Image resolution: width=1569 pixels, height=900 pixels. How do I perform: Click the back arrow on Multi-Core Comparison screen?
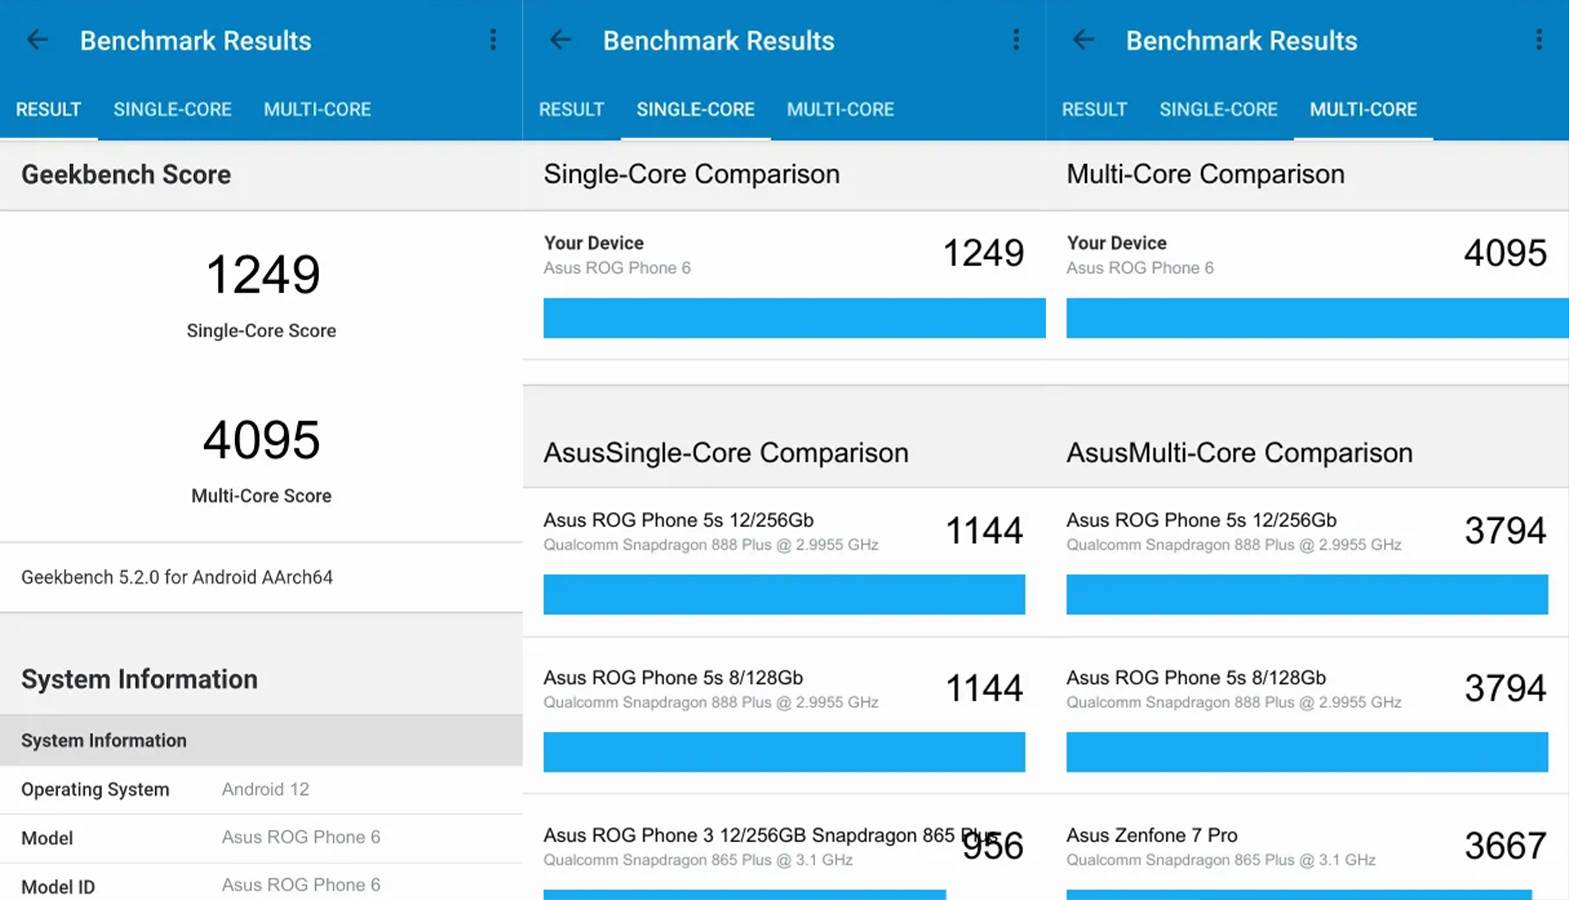tap(1082, 40)
